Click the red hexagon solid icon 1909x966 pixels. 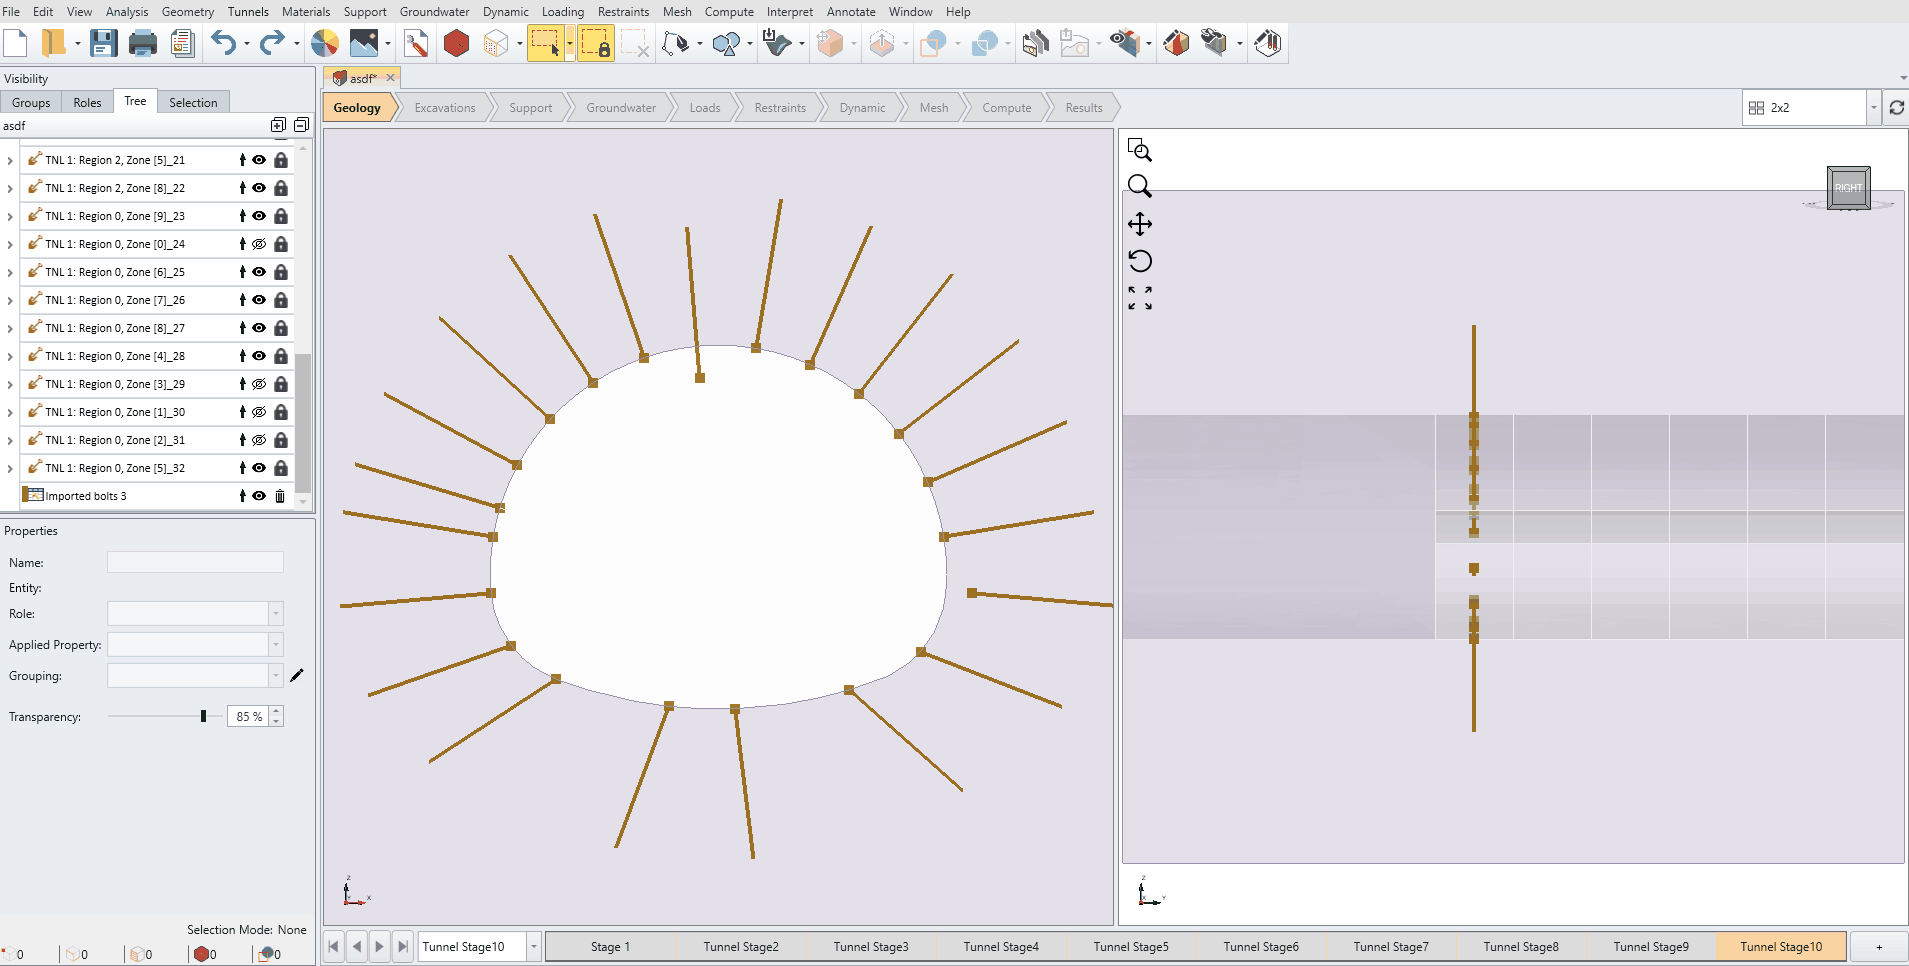pos(456,43)
